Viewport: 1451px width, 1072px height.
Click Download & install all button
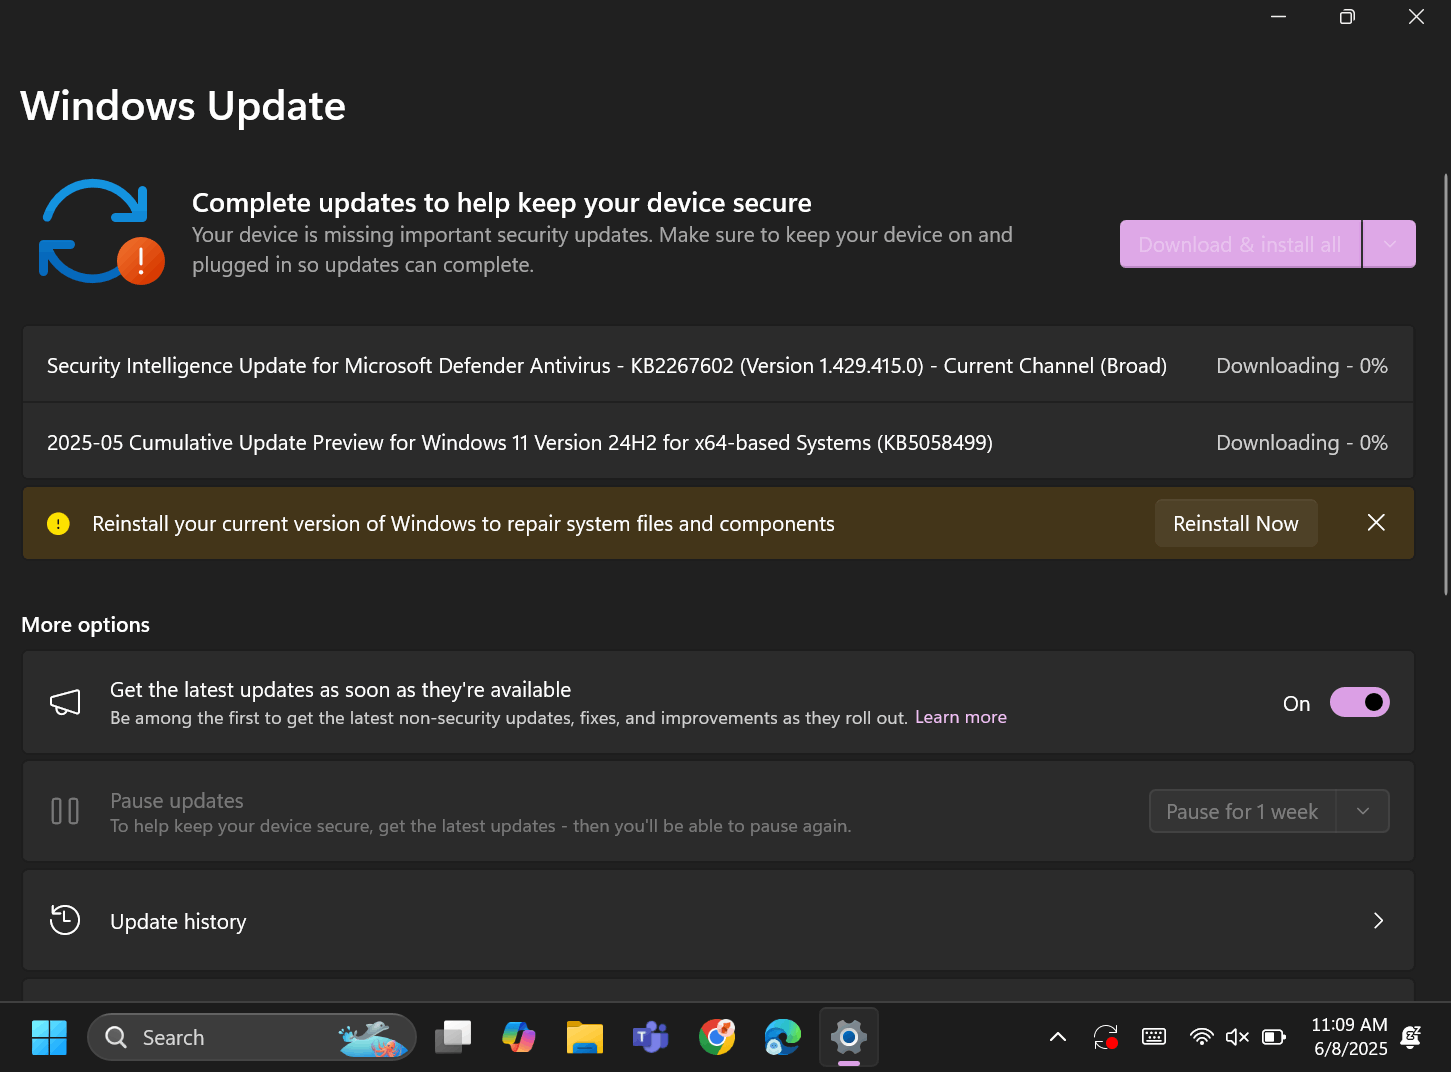coord(1240,244)
